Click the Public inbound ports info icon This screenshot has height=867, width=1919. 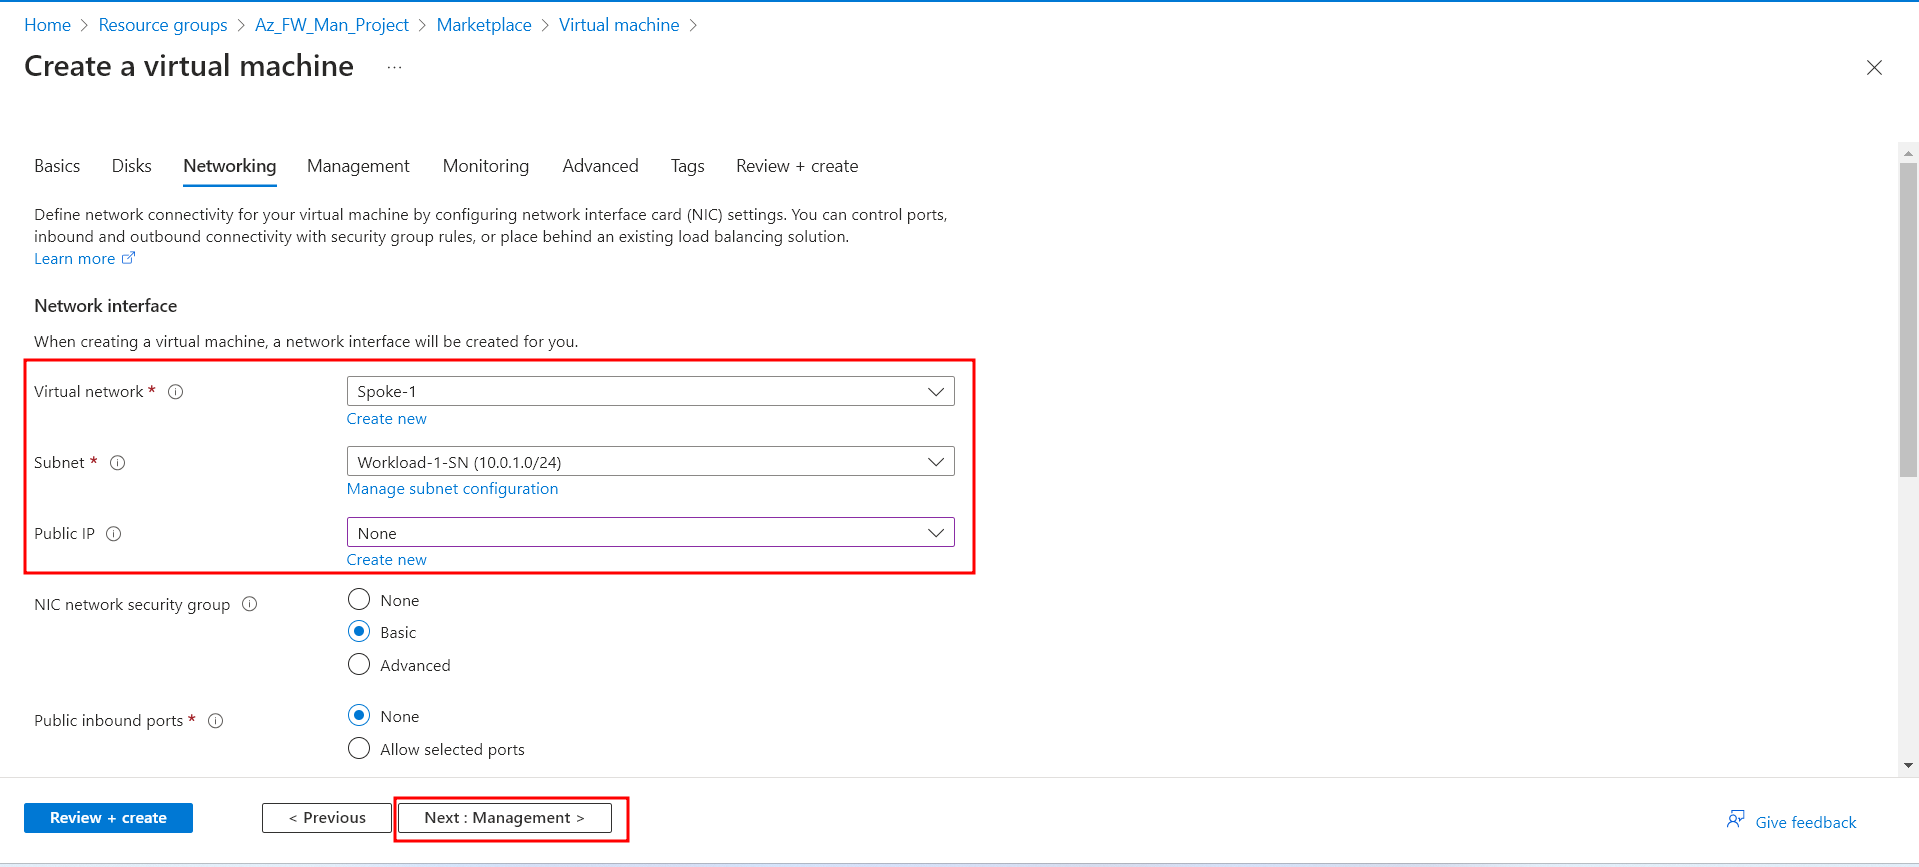215,721
